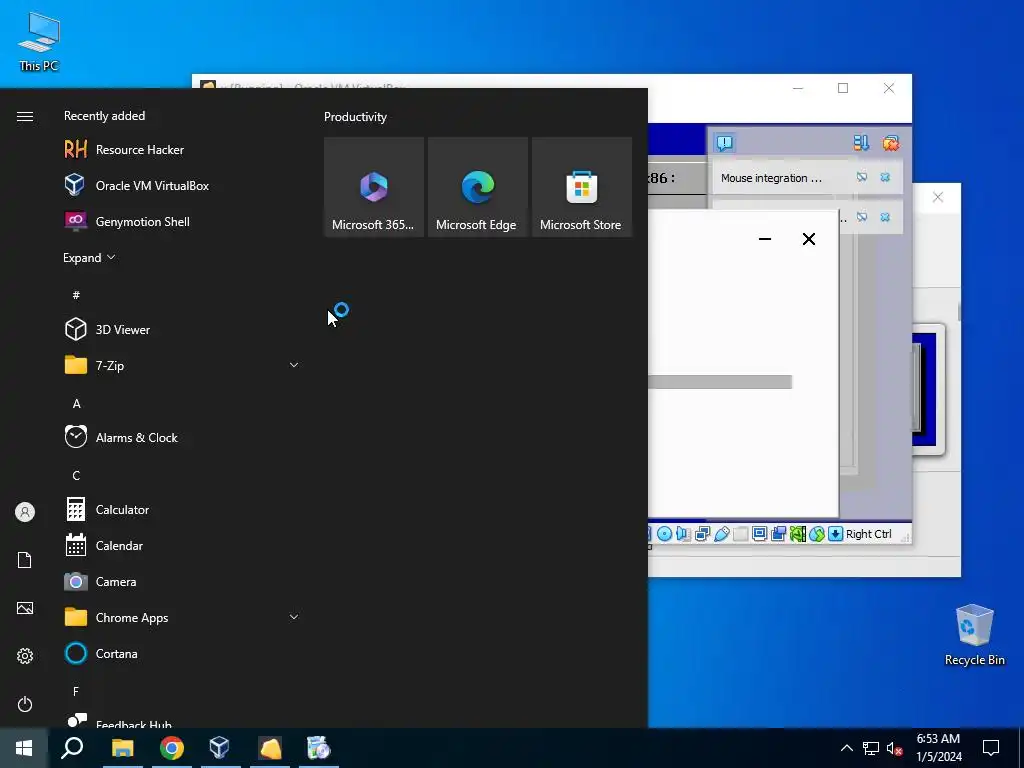The height and width of the screenshot is (768, 1024).
Task: Toggle notification sort order in VirtualBox panel
Action: [x=861, y=142]
